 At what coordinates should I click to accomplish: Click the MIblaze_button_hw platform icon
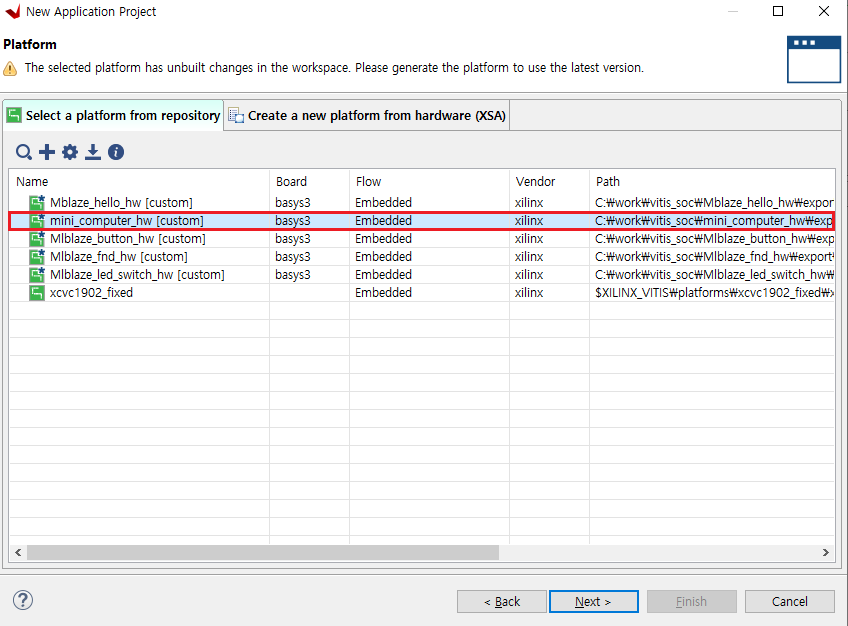pos(37,238)
